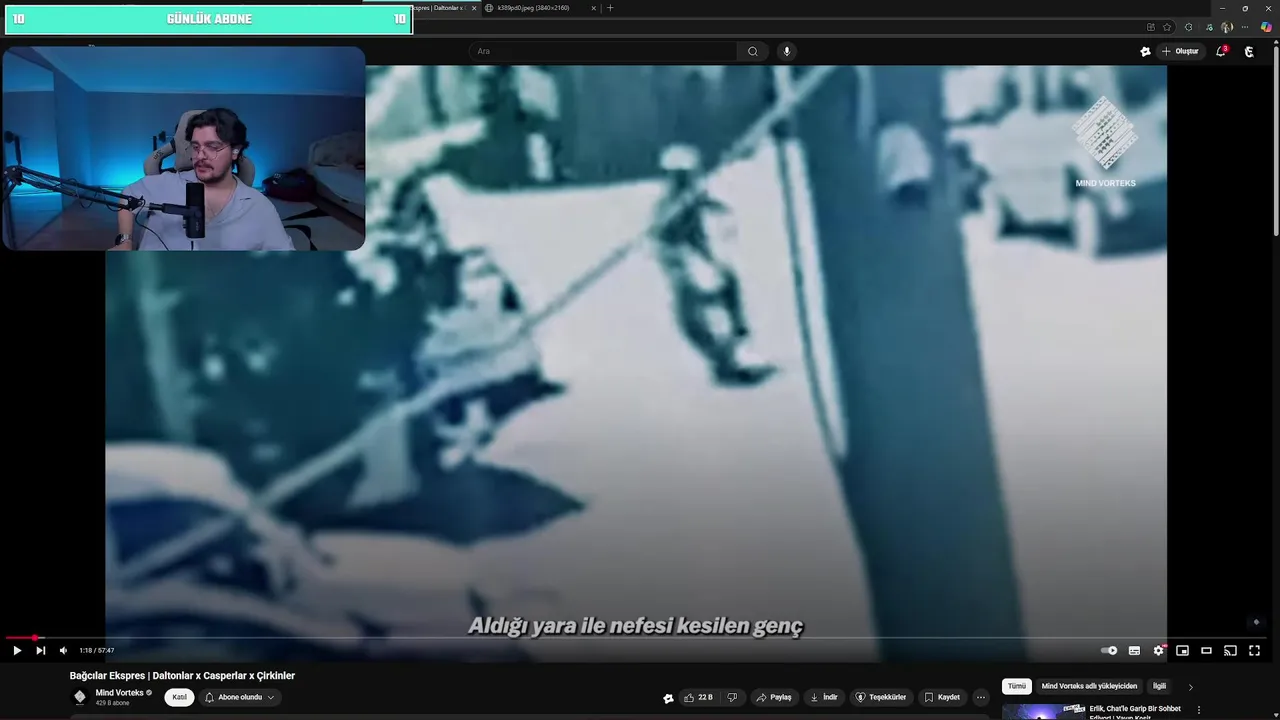1280x720 pixels.
Task: Click the reader/split screen address bar icon
Action: (x=1150, y=27)
